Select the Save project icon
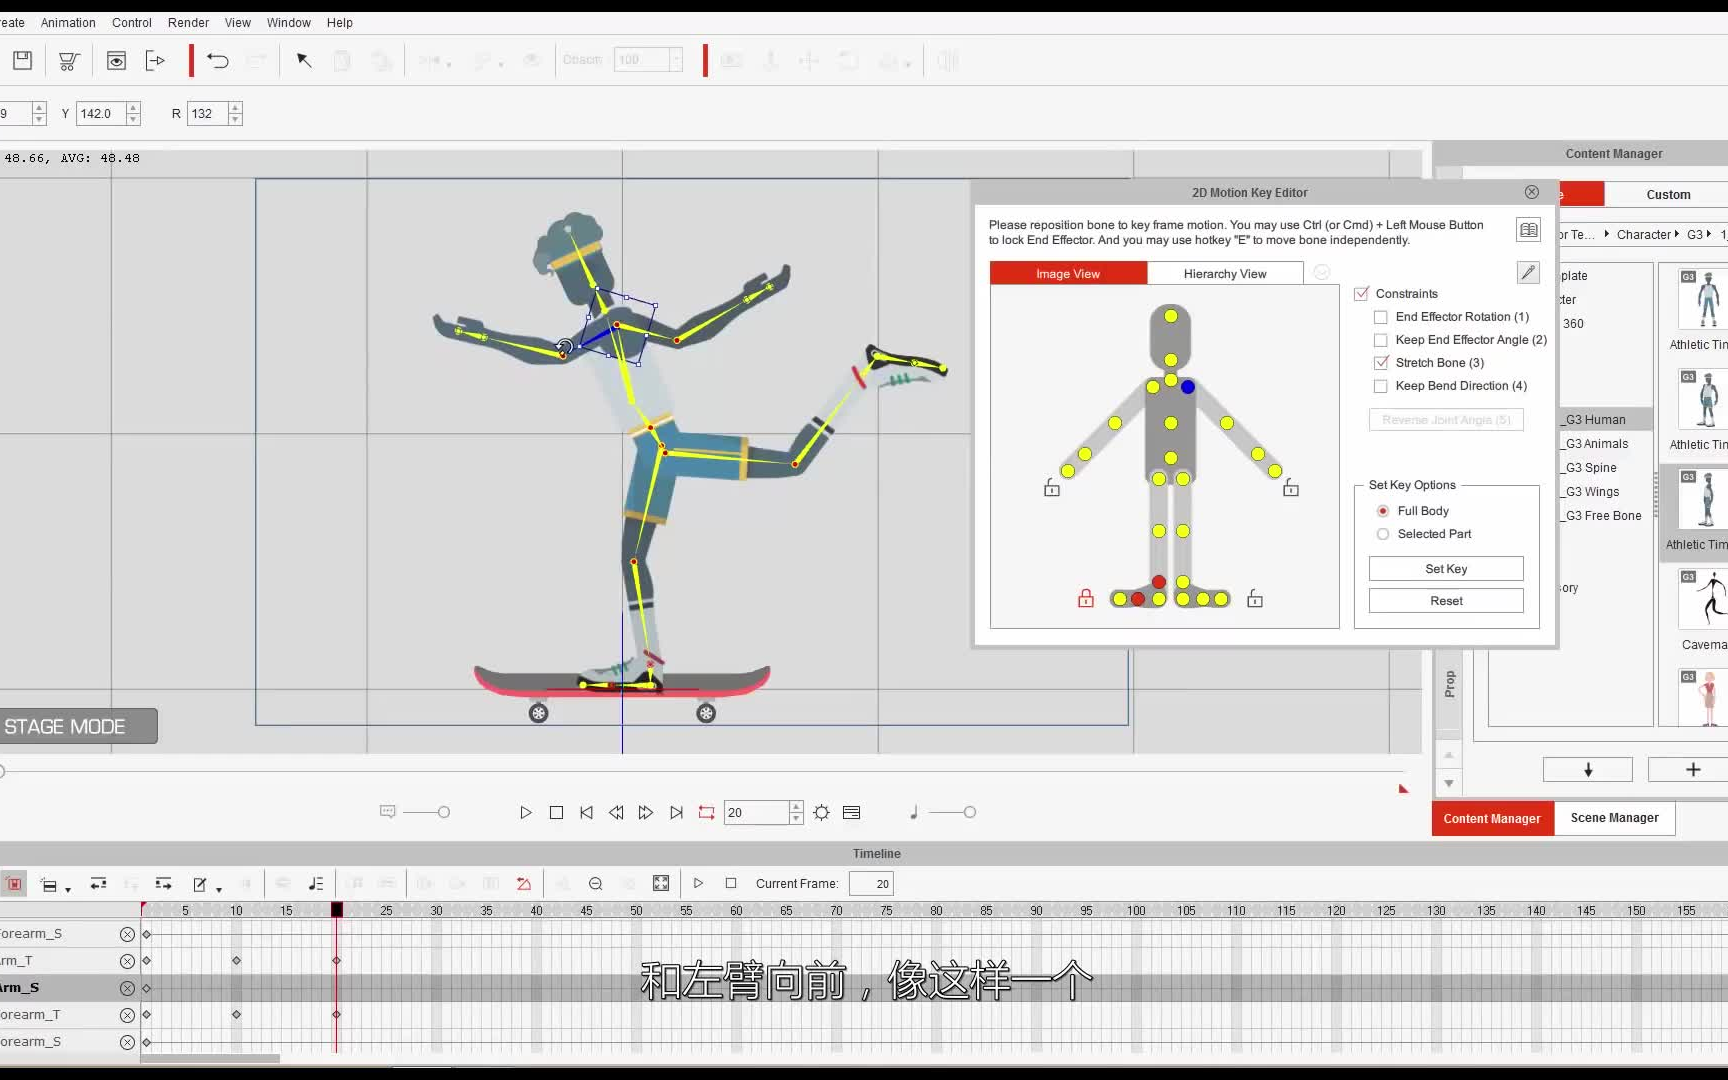This screenshot has width=1728, height=1080. 22,60
